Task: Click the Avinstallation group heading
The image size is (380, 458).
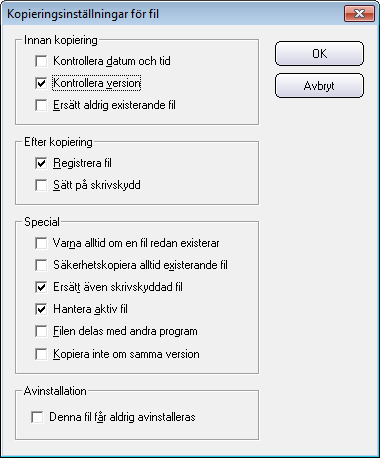Action: (55, 391)
